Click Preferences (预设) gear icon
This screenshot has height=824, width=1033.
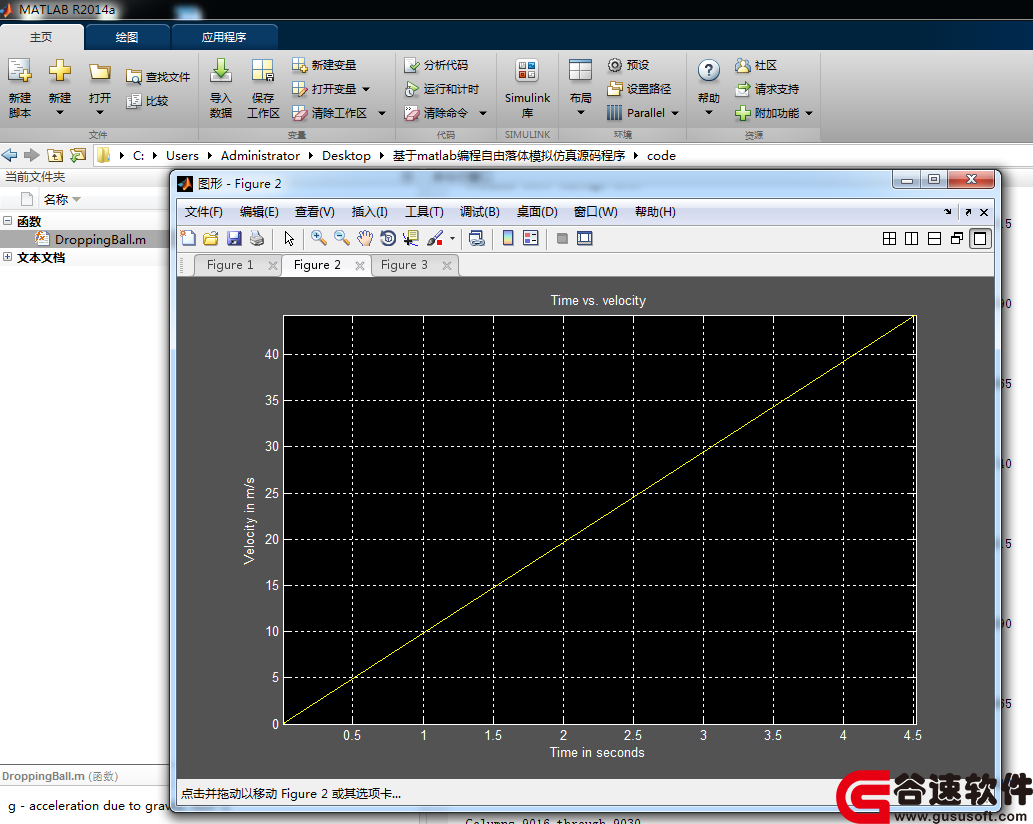point(615,65)
